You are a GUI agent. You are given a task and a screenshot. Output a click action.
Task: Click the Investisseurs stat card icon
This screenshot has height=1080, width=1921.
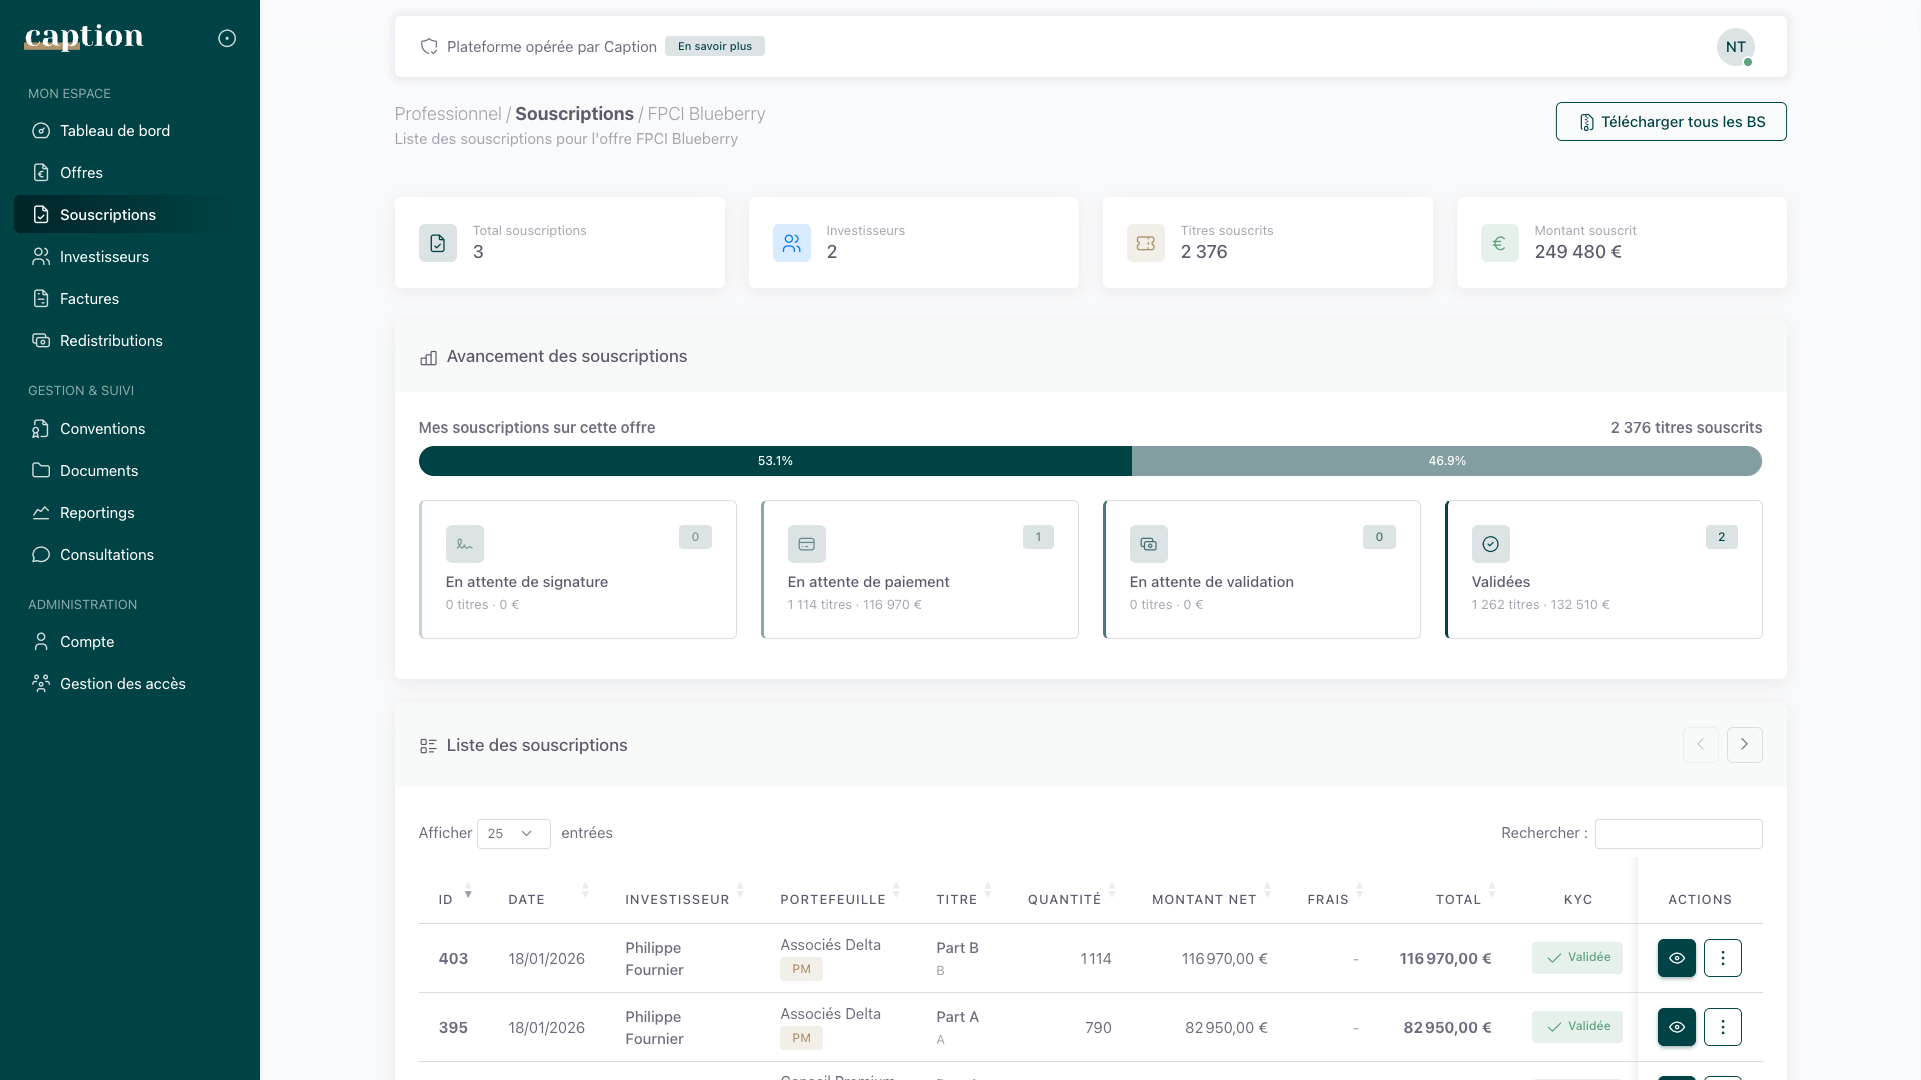791,243
